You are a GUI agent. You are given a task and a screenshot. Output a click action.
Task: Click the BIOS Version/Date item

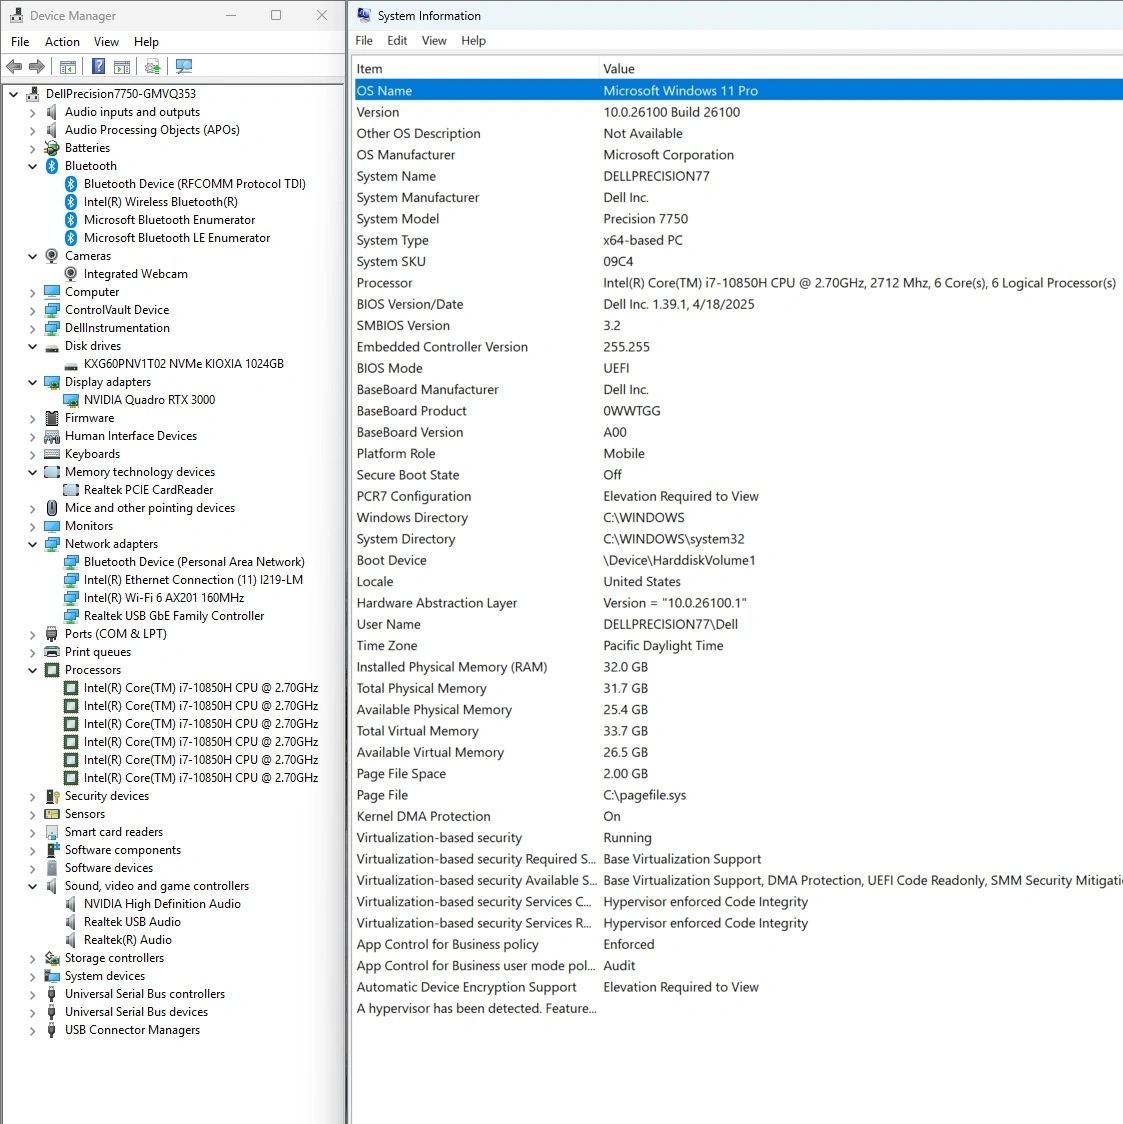410,304
